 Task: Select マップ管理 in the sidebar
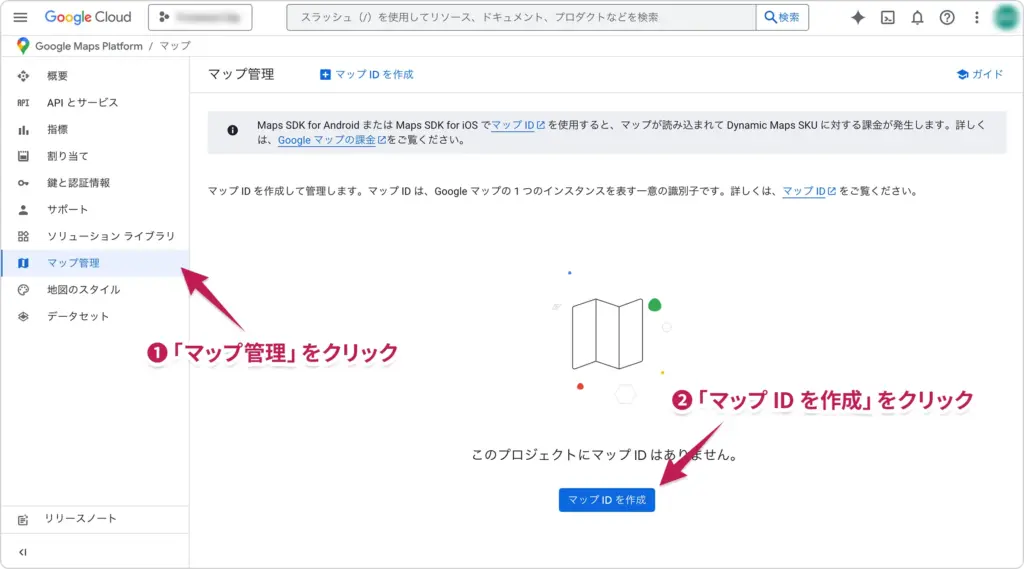click(95, 263)
